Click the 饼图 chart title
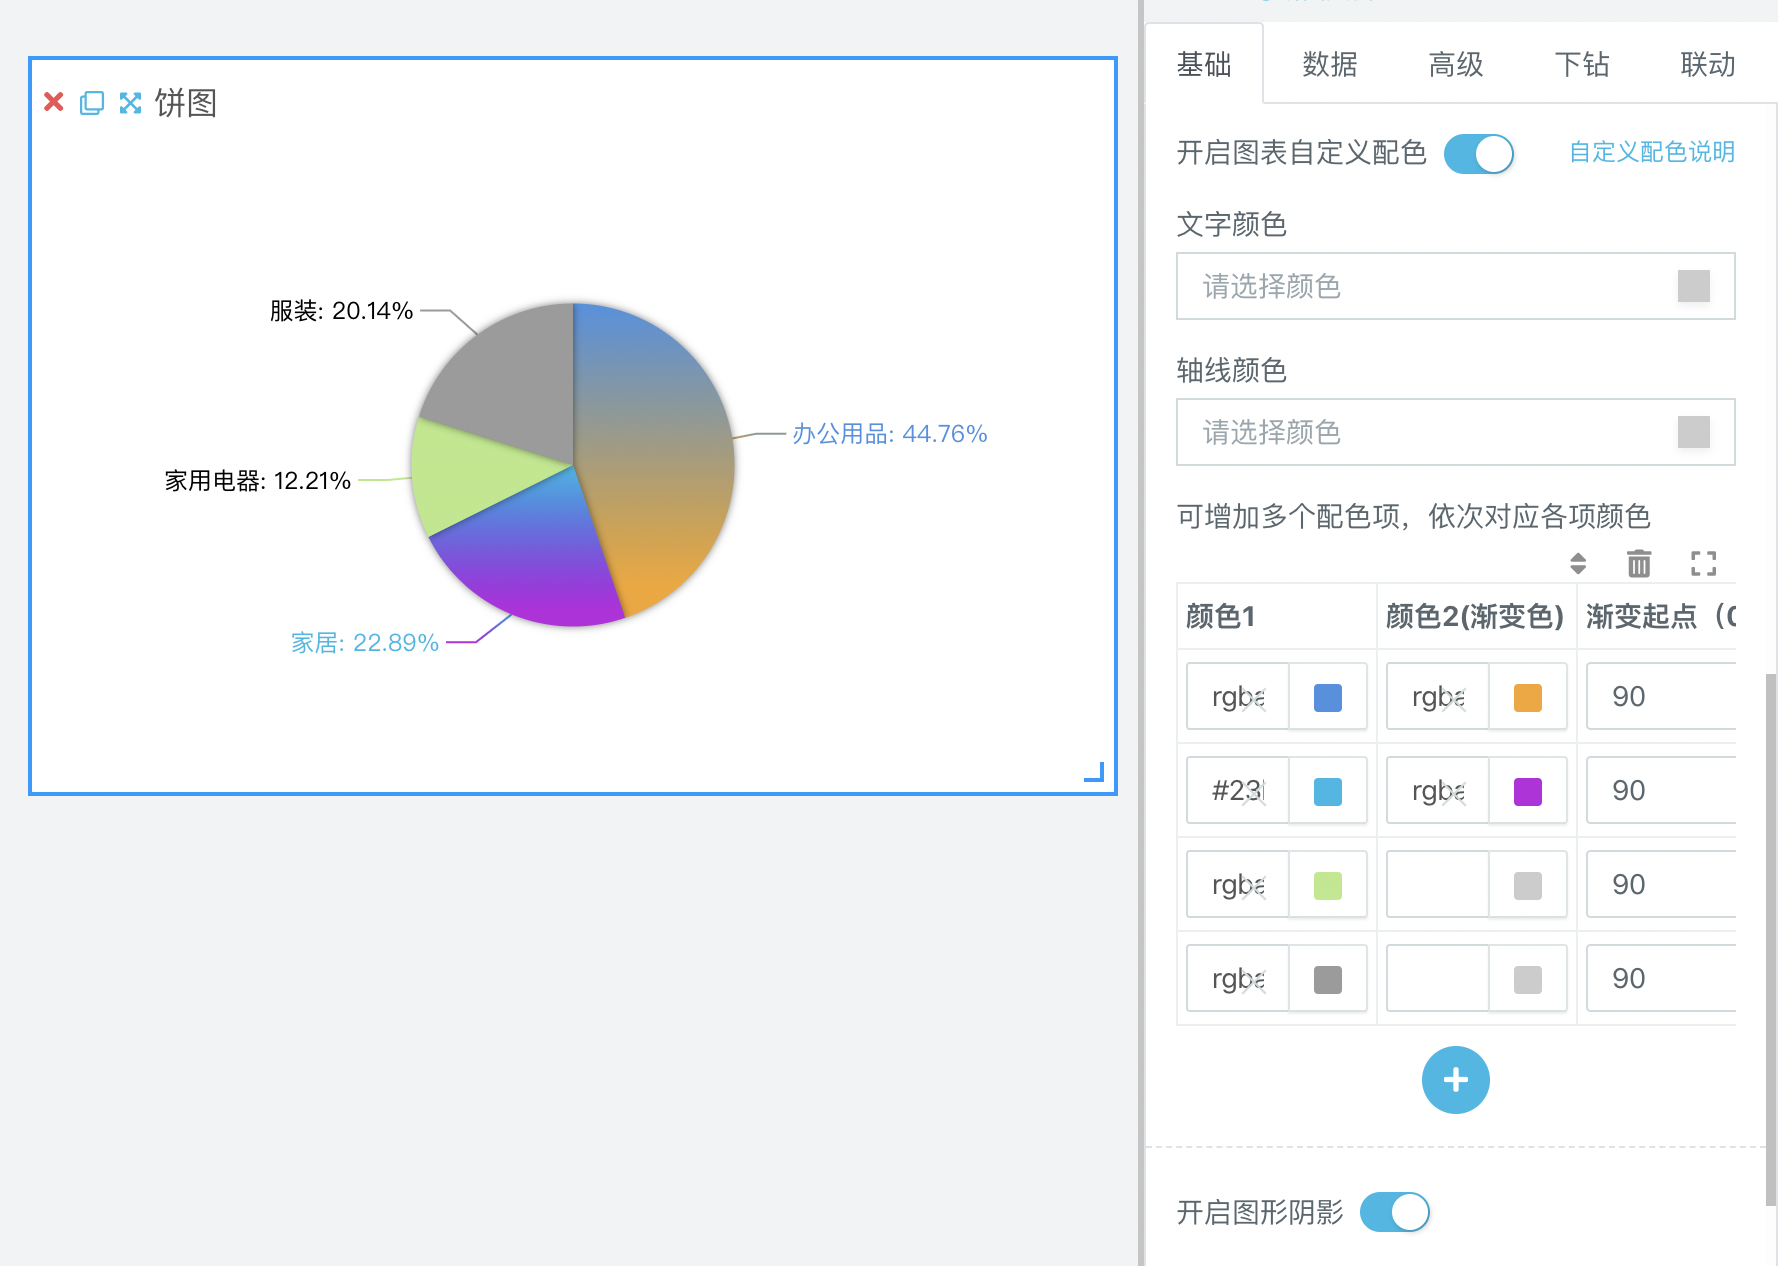Screen dimensions: 1778x1266 186,103
